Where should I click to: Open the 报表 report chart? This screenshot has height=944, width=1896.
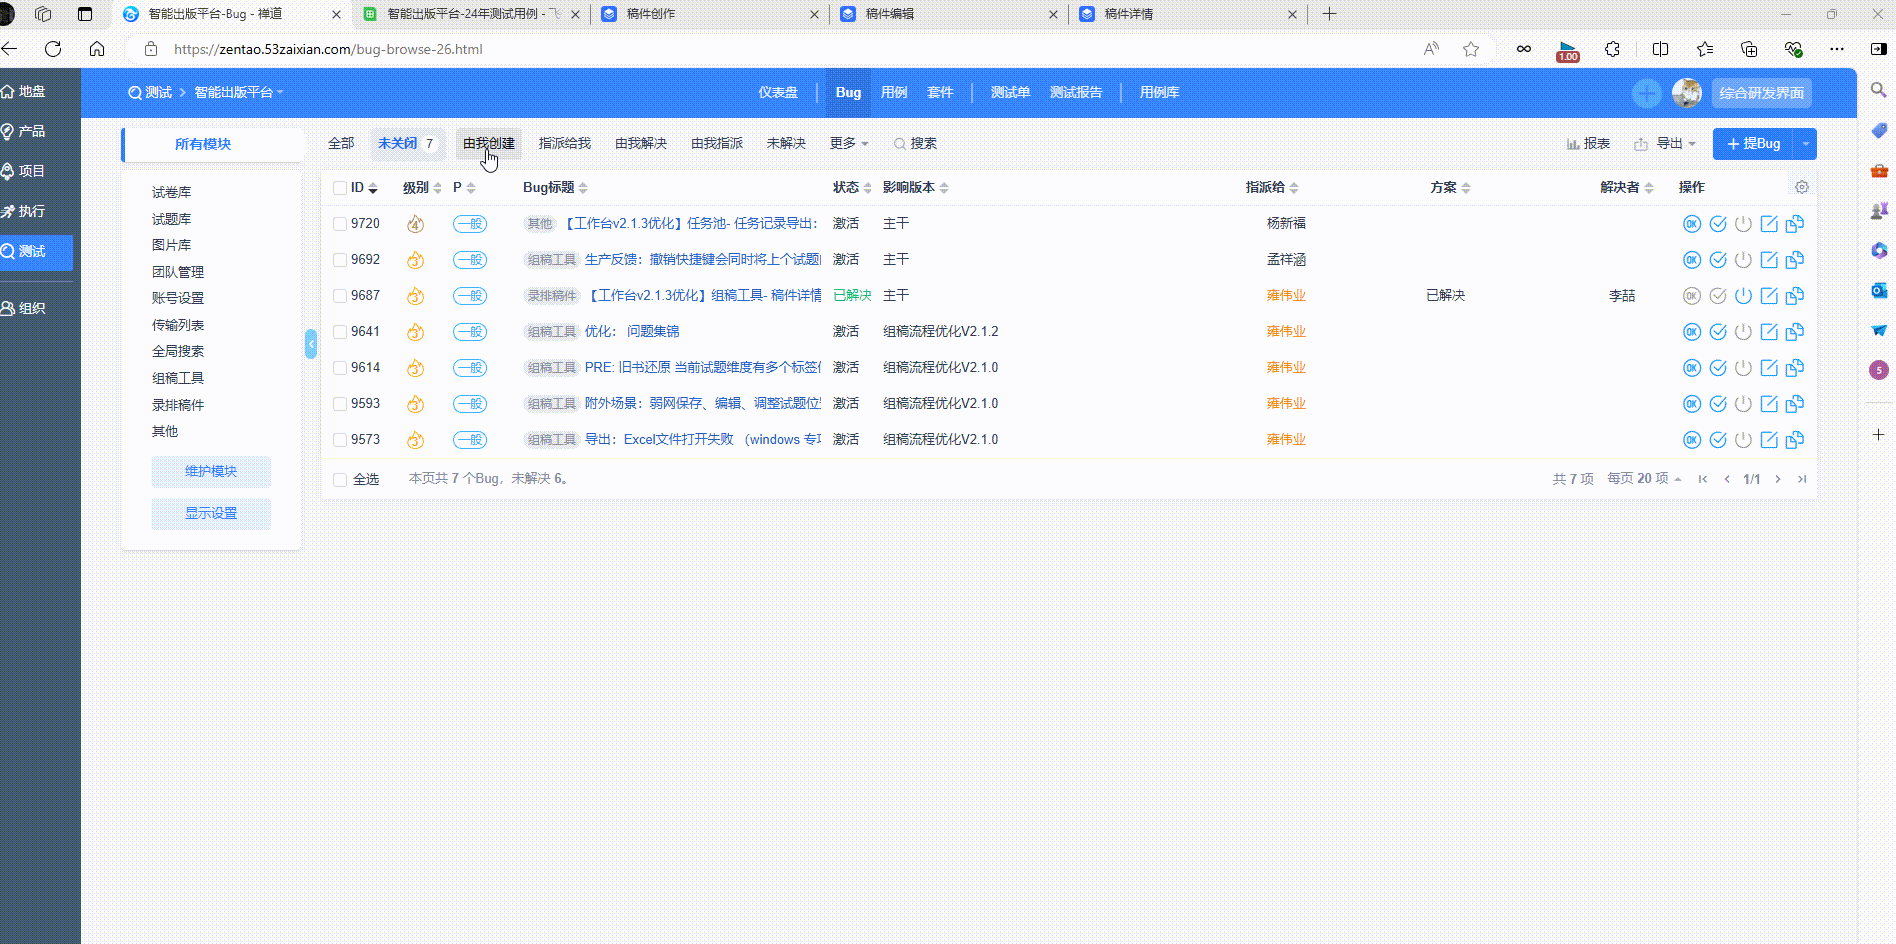coord(1588,144)
